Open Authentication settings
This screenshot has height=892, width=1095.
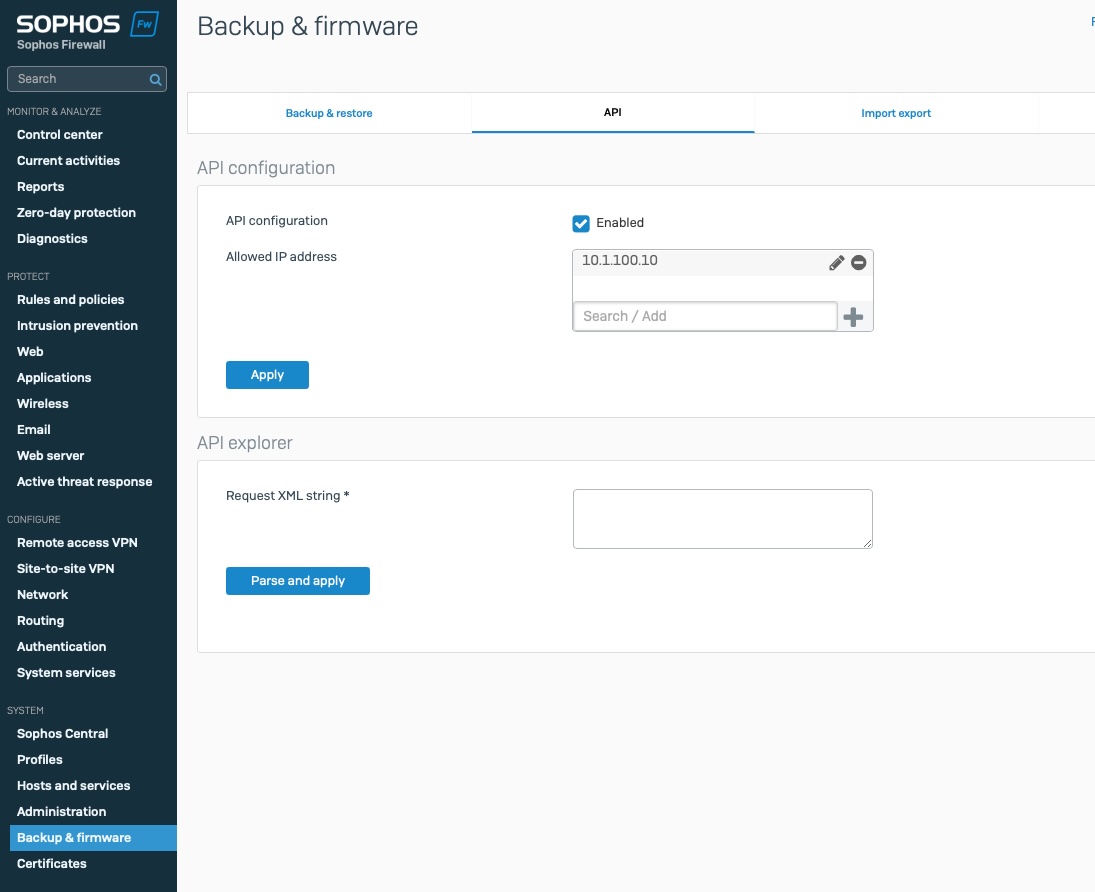61,647
